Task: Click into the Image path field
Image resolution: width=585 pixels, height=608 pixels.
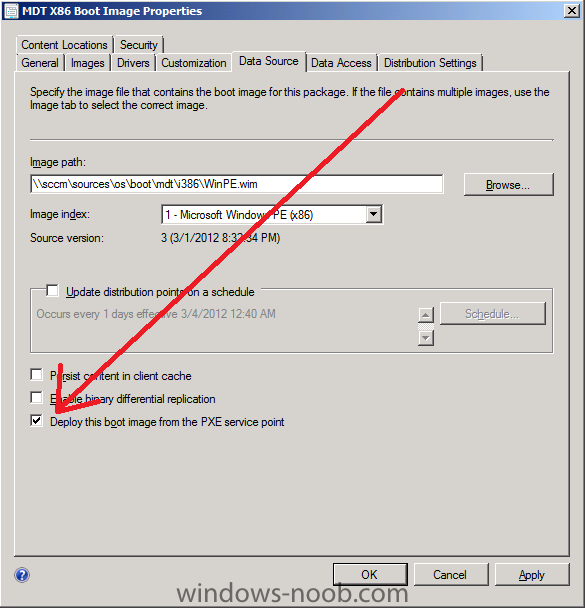Action: [236, 184]
